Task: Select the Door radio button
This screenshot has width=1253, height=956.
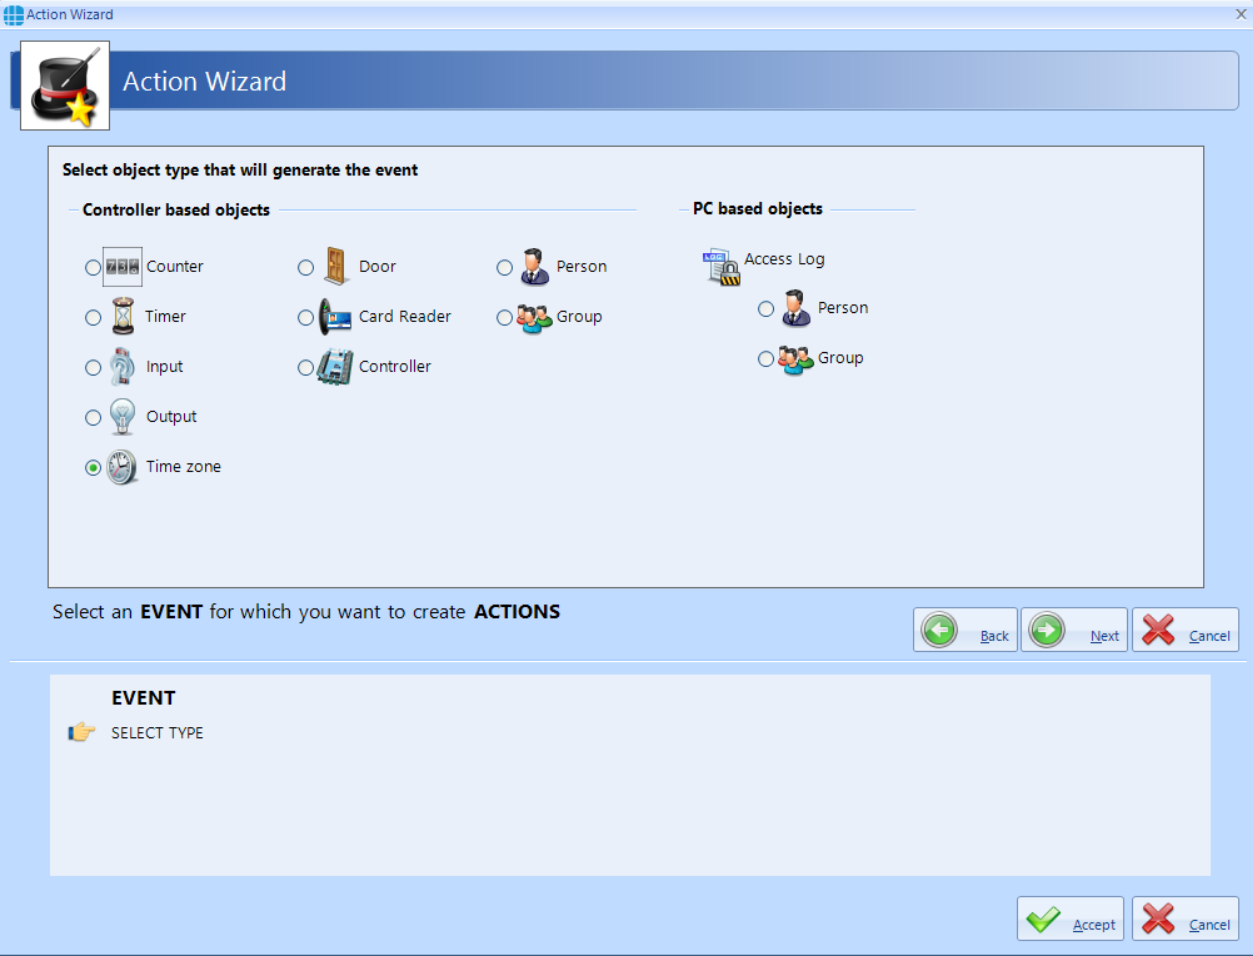Action: click(306, 267)
